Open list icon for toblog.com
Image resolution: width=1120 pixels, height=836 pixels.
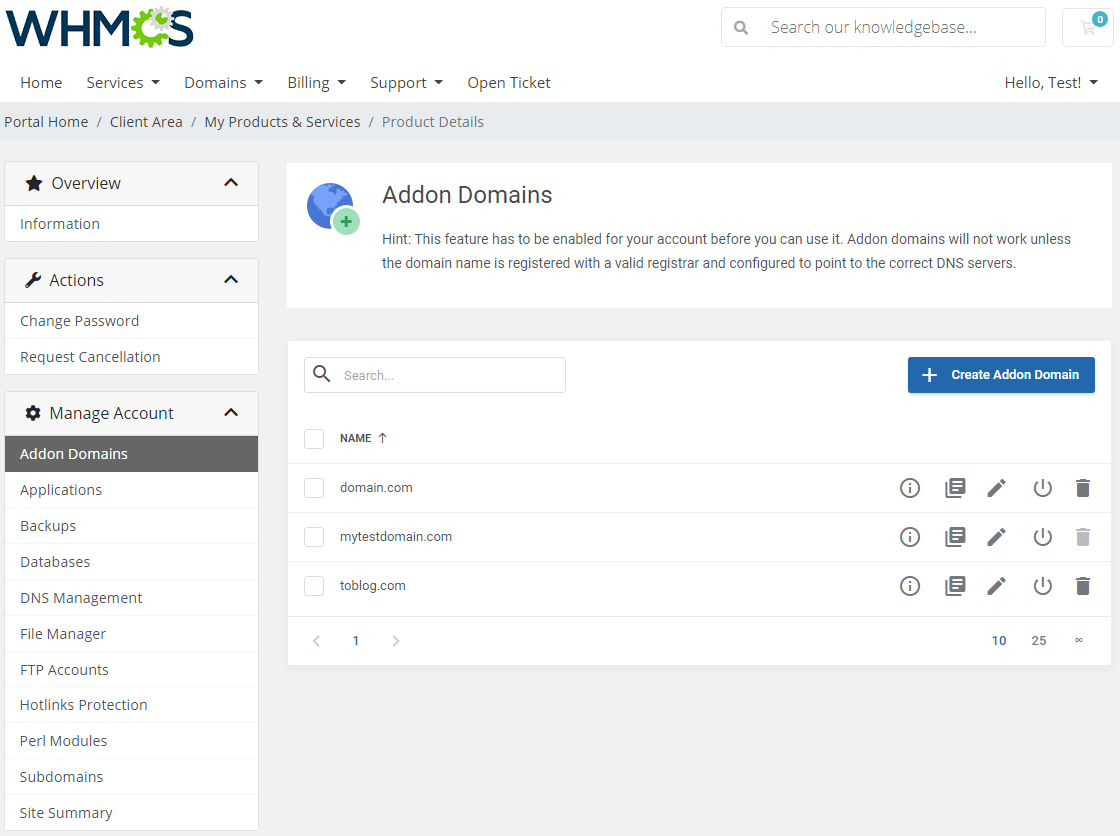point(955,586)
